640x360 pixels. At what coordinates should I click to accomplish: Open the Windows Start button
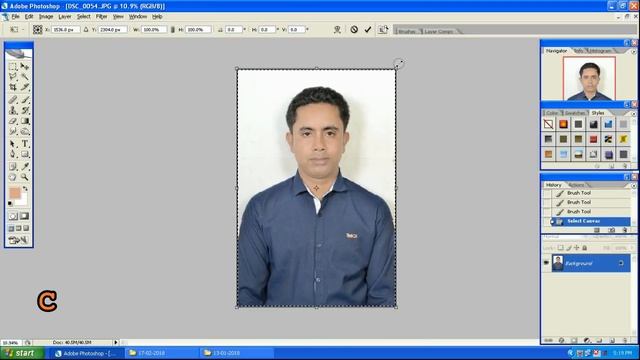click(22, 353)
